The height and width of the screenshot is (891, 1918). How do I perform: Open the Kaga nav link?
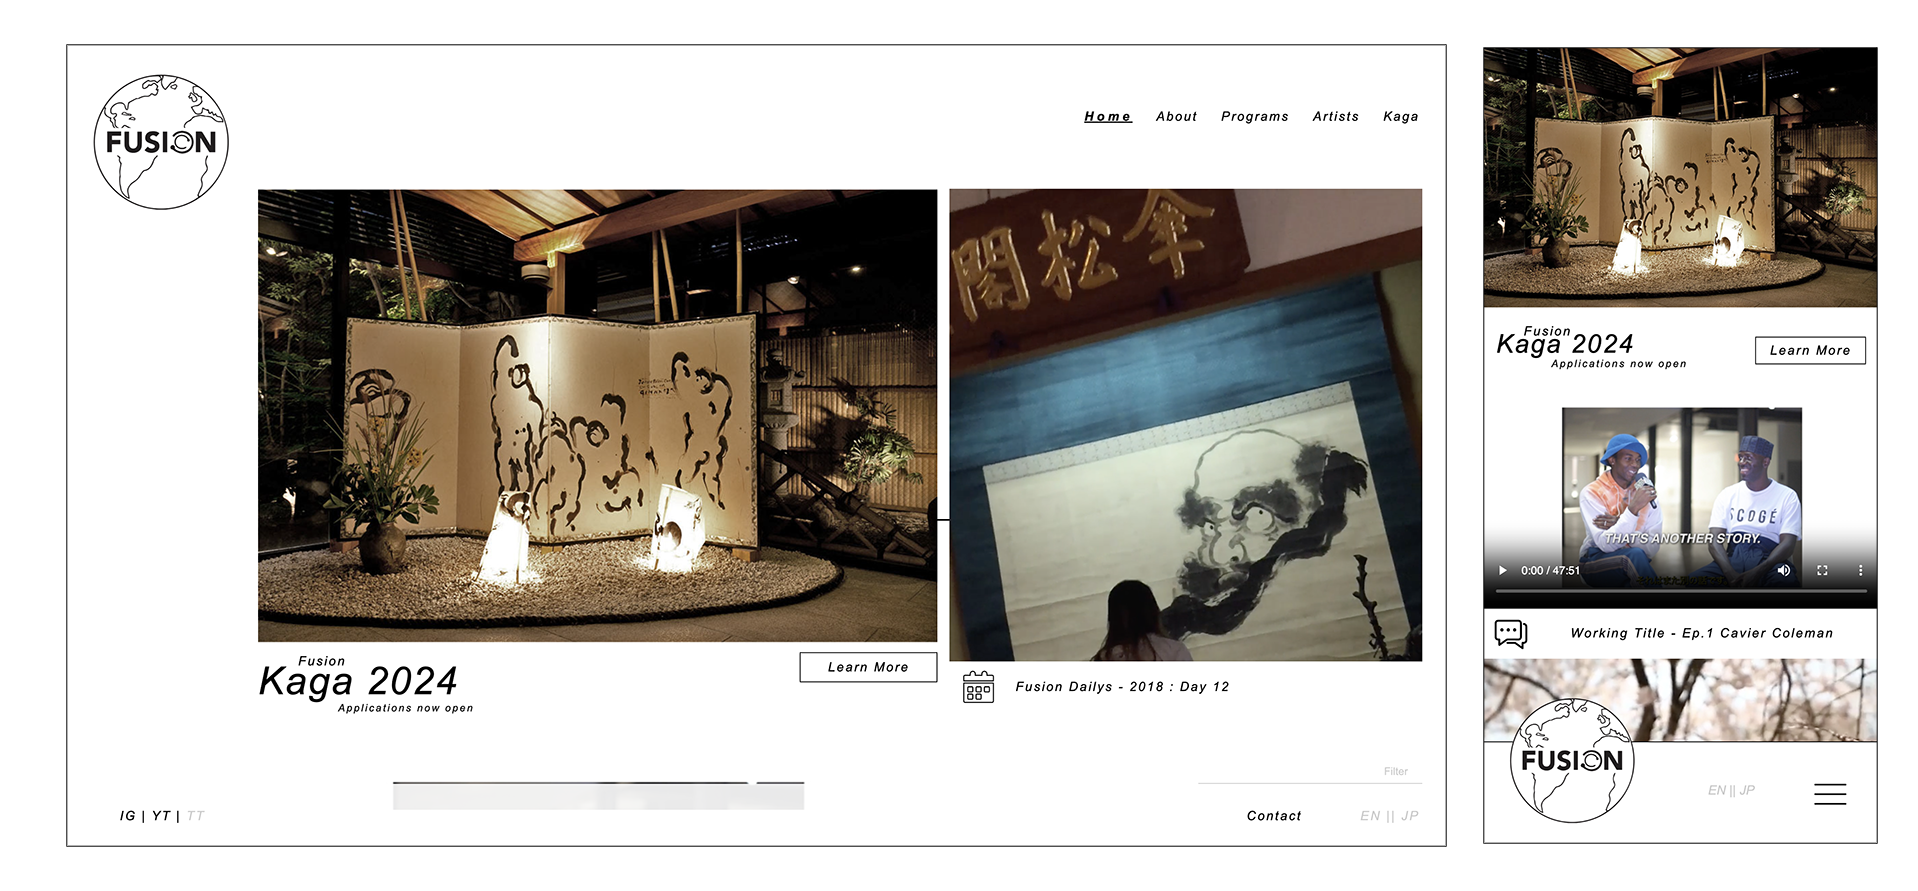[x=1400, y=117]
